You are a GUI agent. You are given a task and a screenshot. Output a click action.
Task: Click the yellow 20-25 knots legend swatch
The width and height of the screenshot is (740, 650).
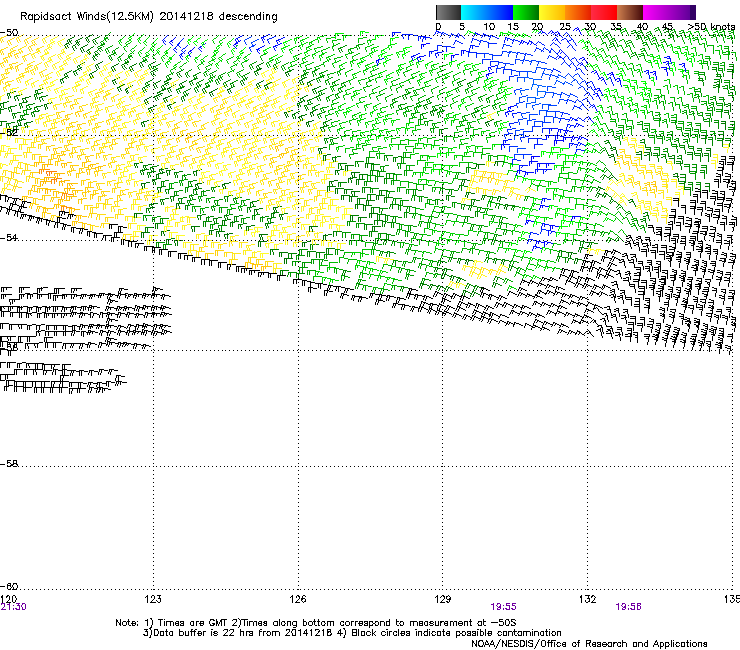pos(552,12)
